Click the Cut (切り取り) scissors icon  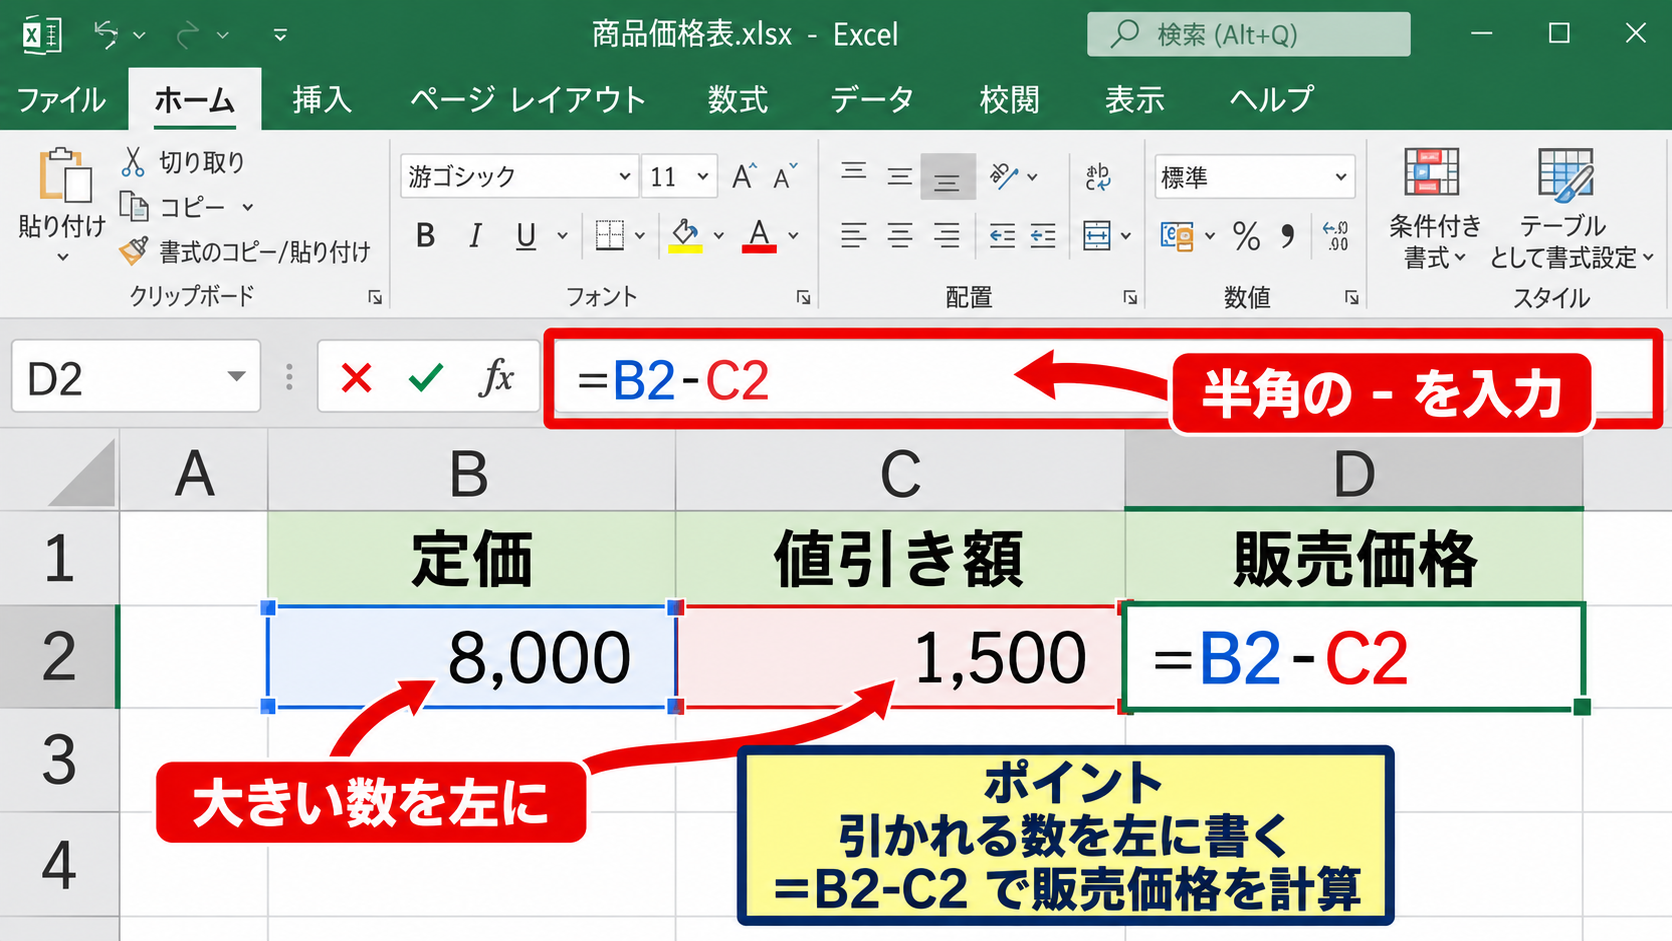(133, 162)
